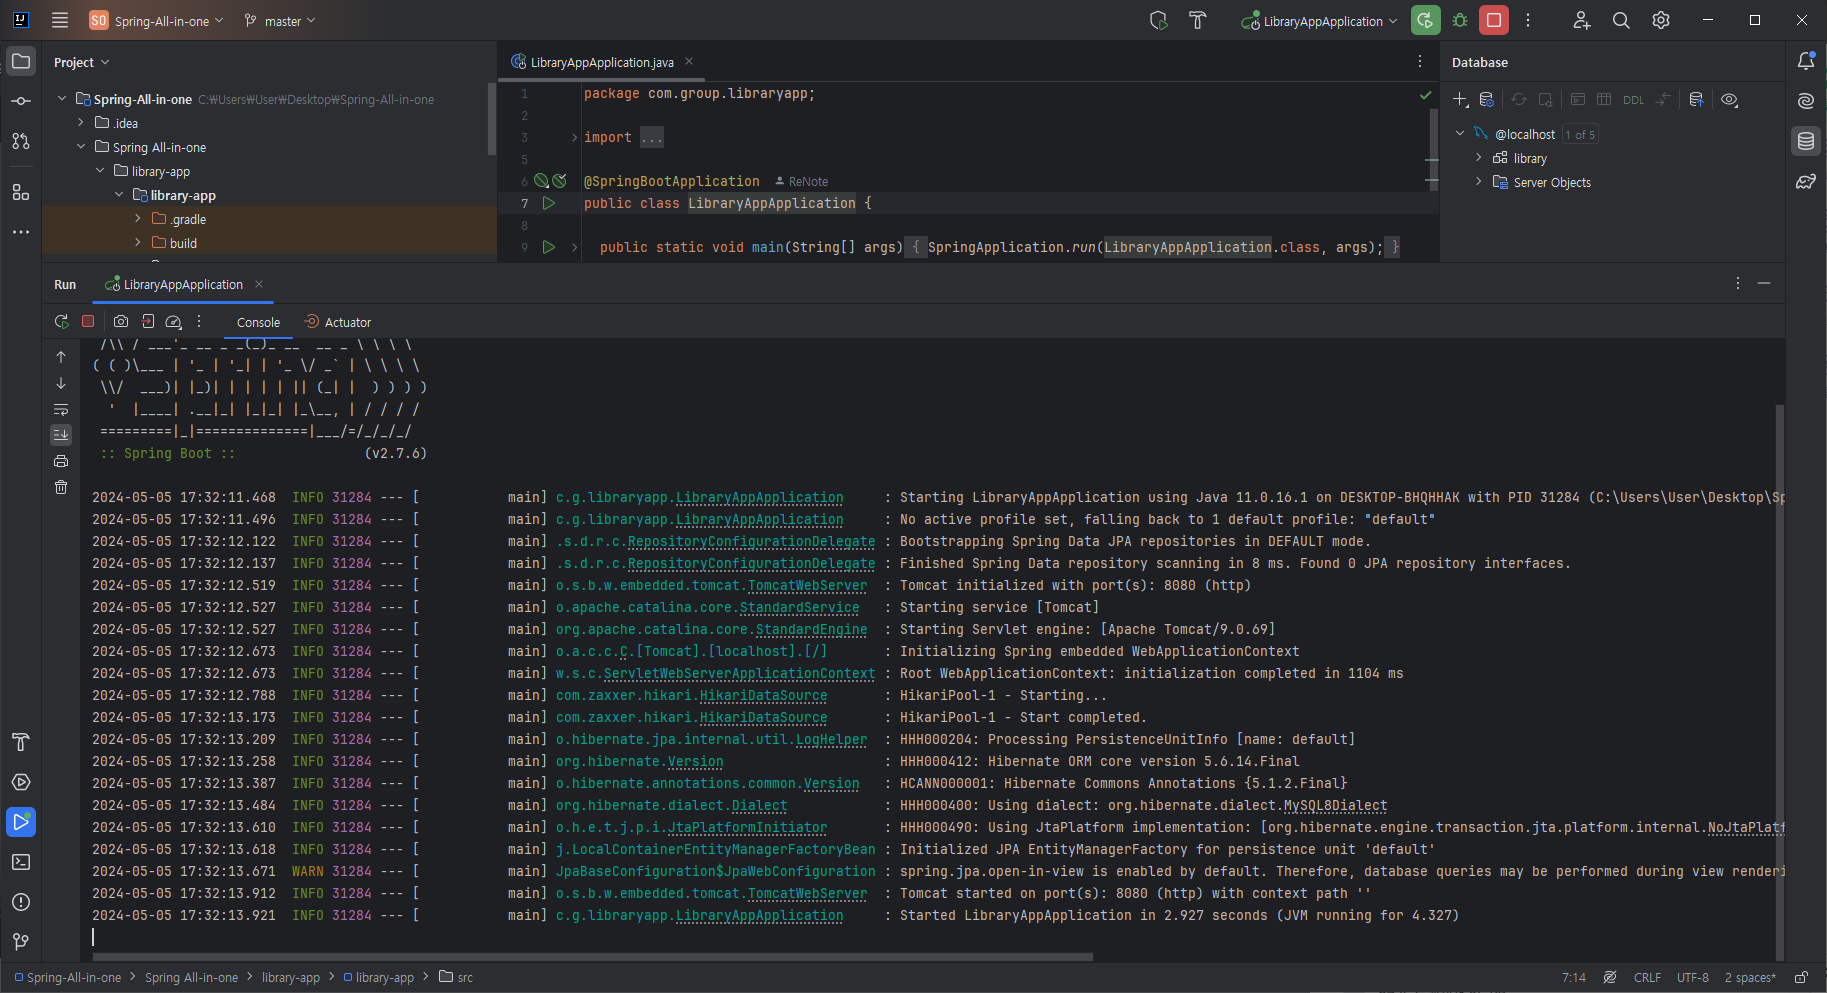
Task: Close the LibraryAppApplication.java editor tab
Action: (689, 62)
